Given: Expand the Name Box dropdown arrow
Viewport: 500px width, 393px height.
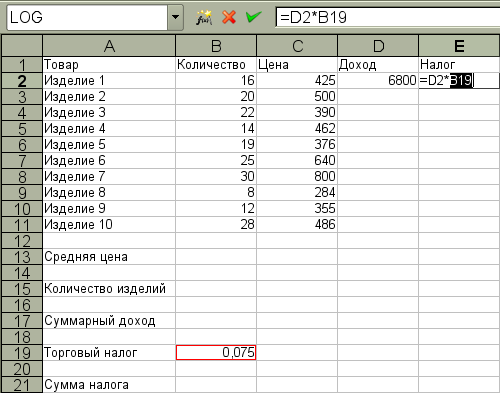Looking at the screenshot, I should 175,17.
